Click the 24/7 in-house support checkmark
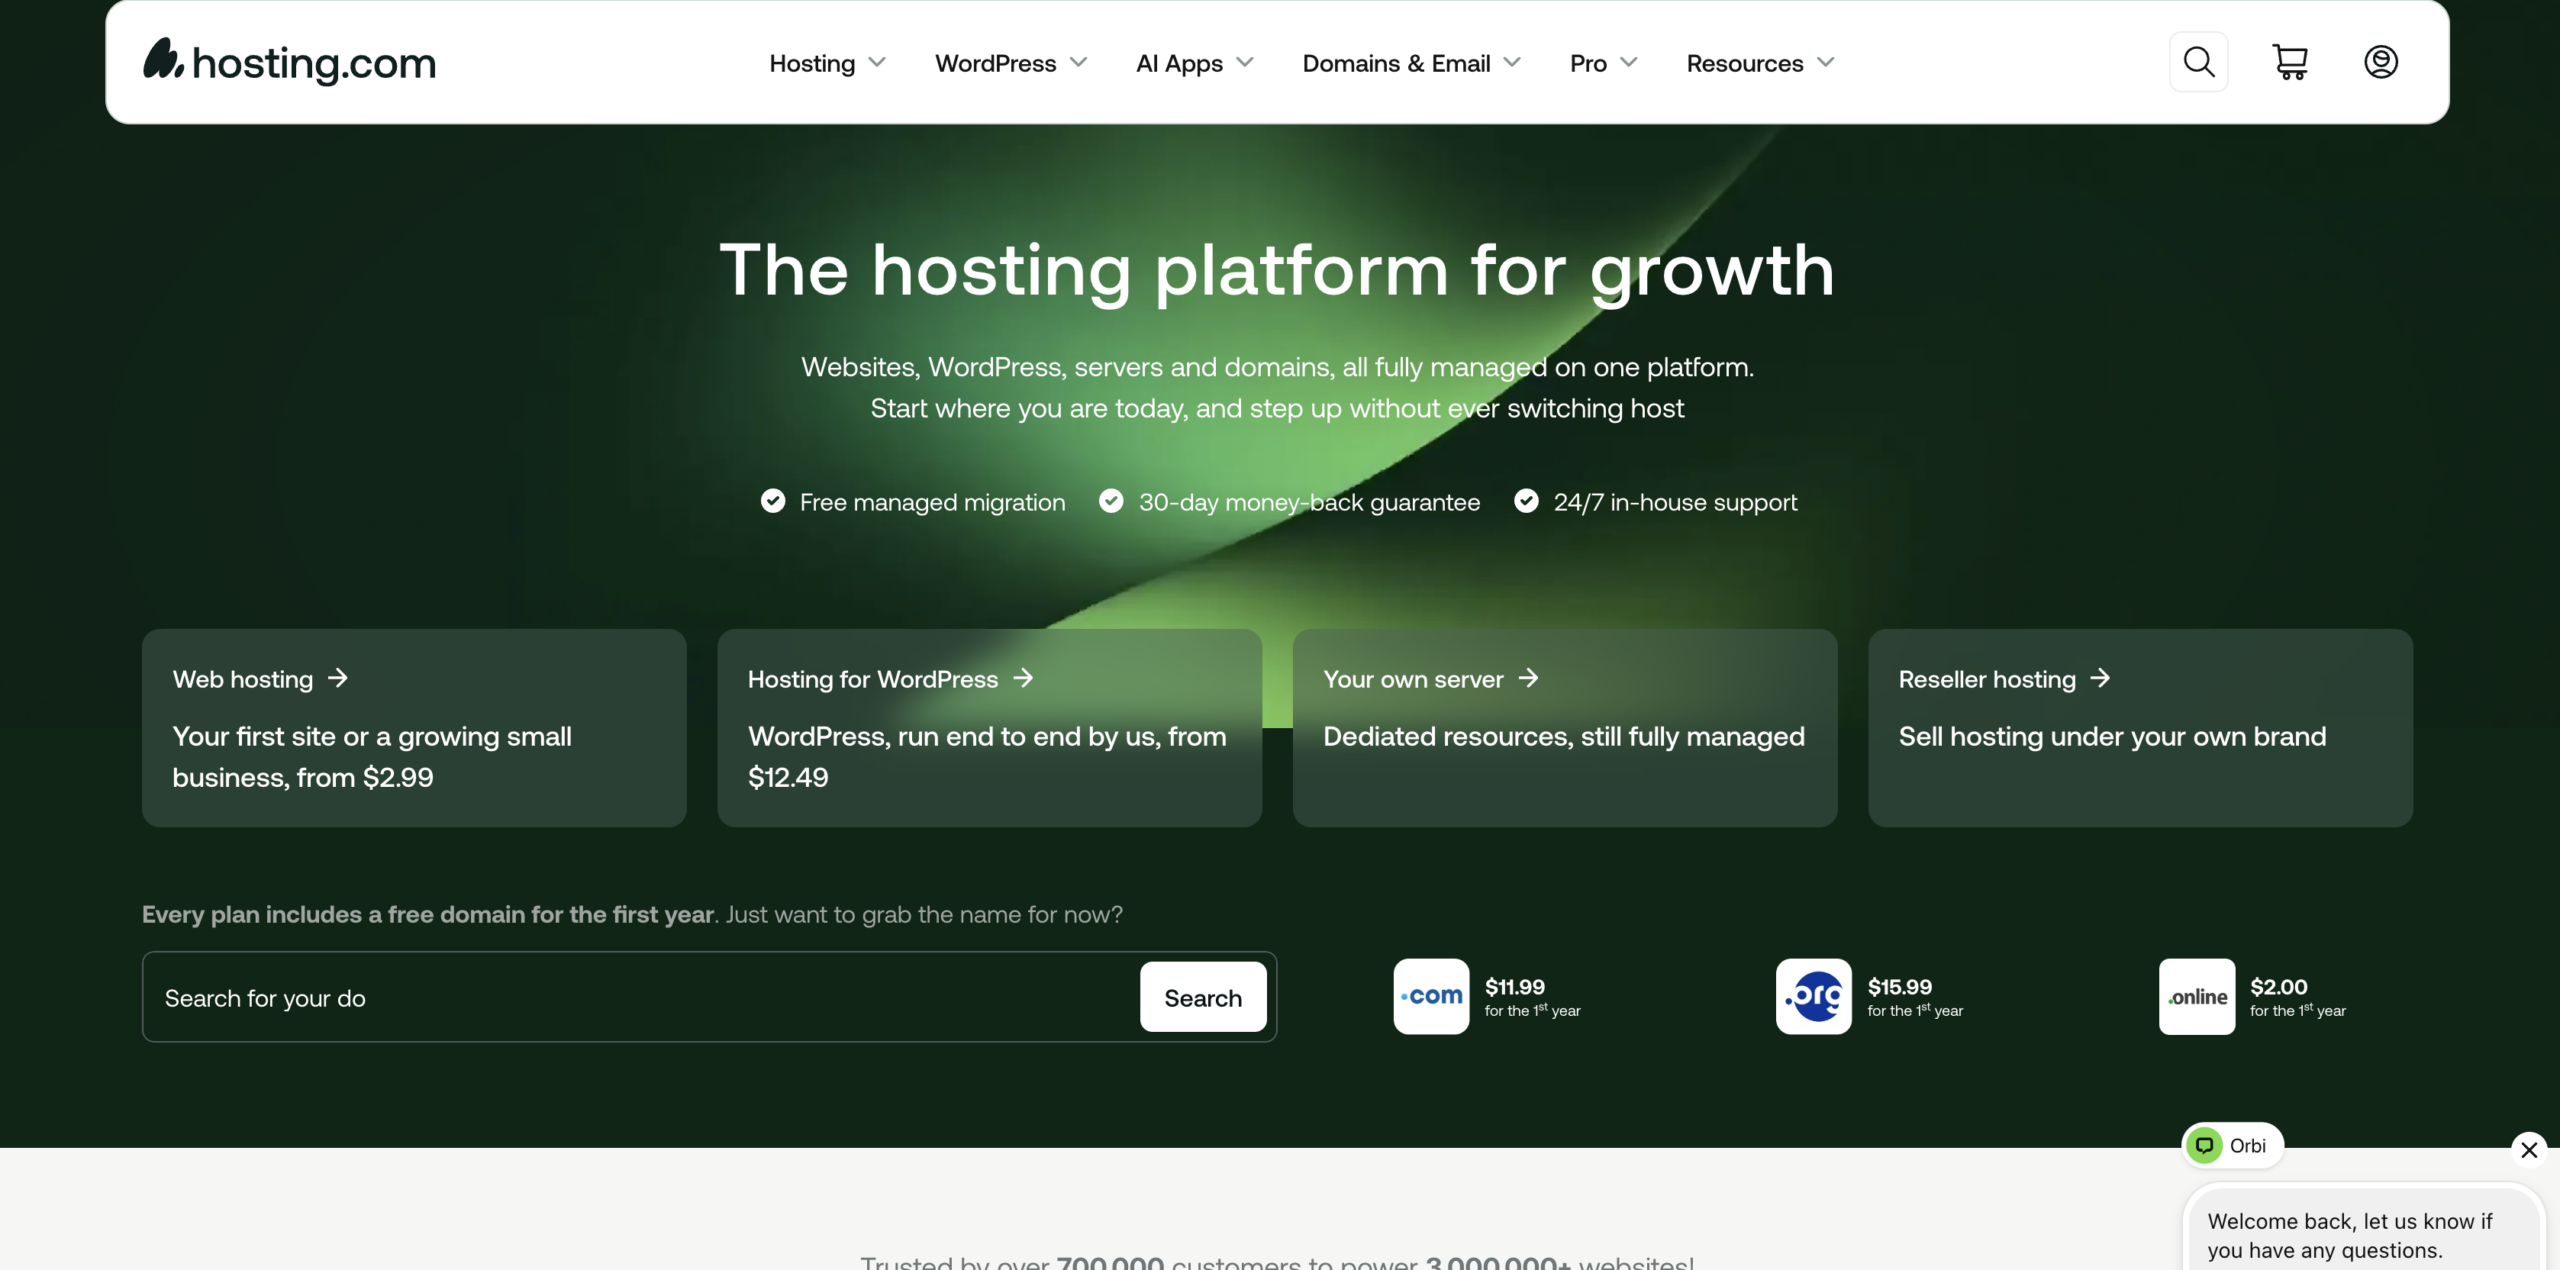Image resolution: width=2560 pixels, height=1270 pixels. [1526, 501]
